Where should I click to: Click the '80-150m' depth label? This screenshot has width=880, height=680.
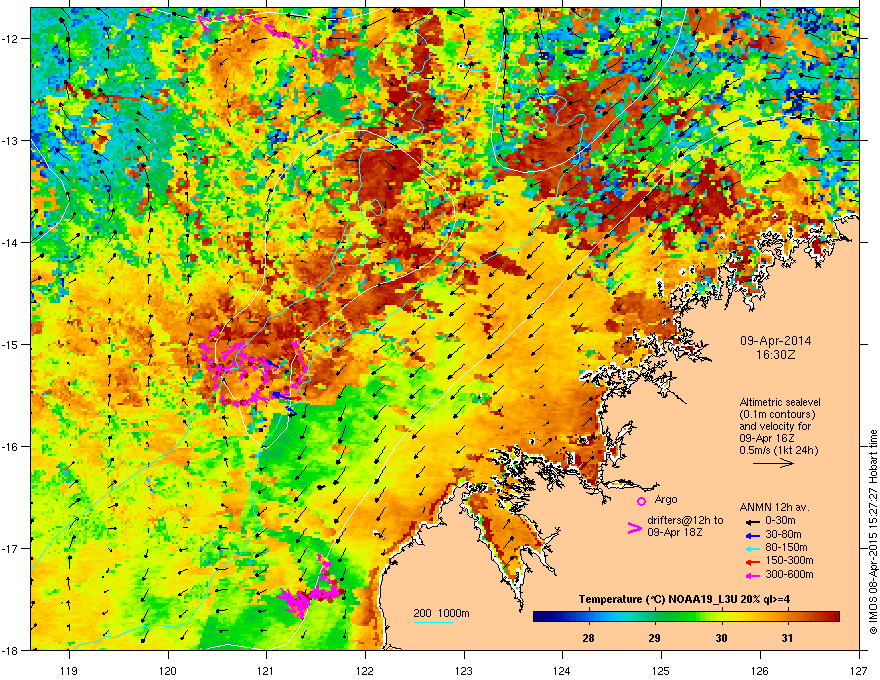point(786,548)
